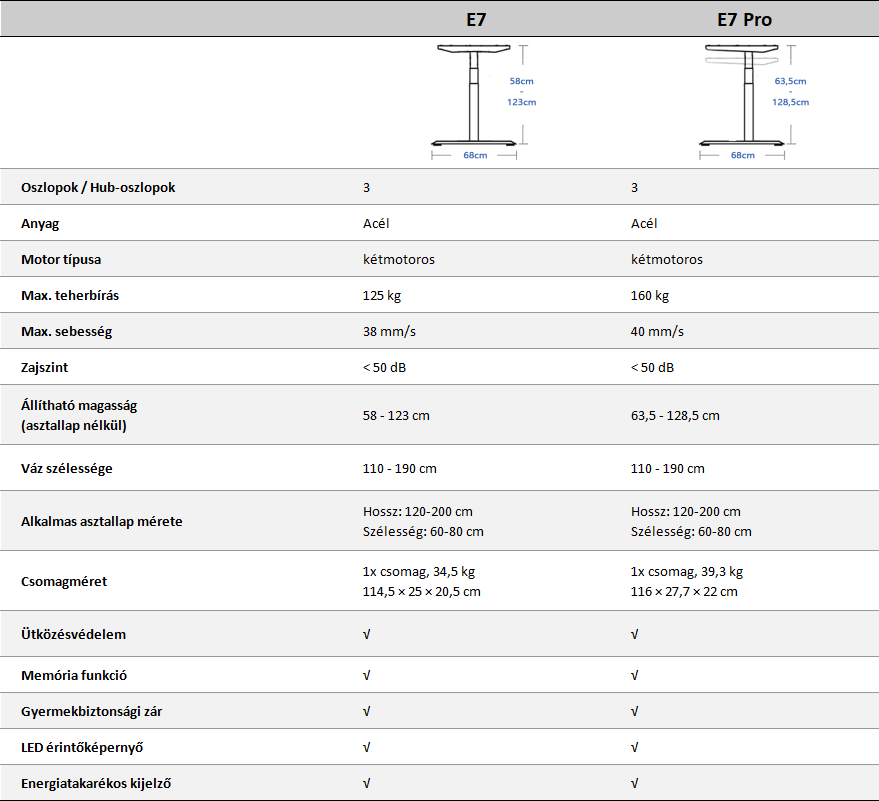The image size is (879, 801).
Task: Click the E7 Ütközésvédelem checkmark
Action: [x=366, y=635]
